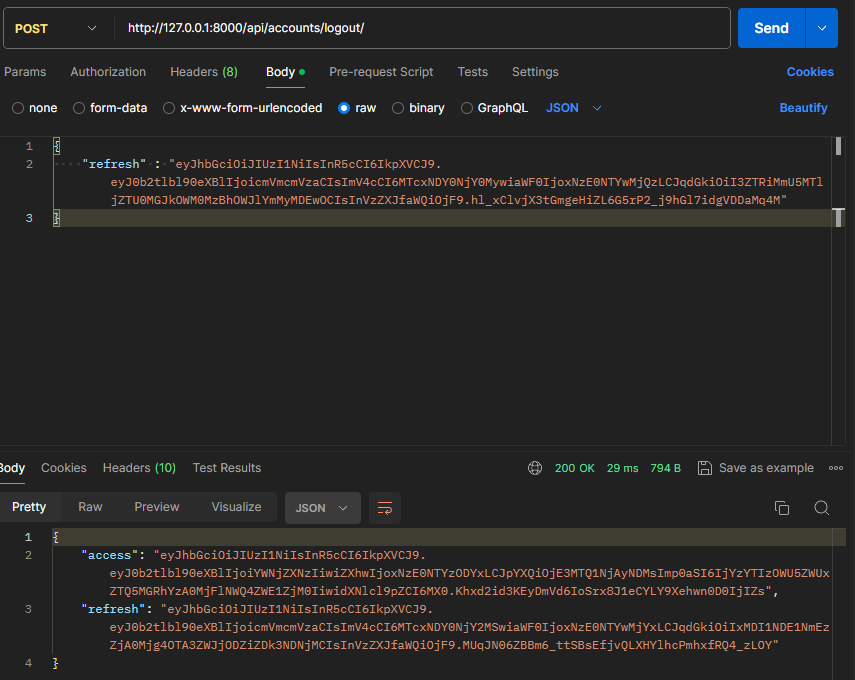The height and width of the screenshot is (680, 855).
Task: Click the save icon next to Save as example
Action: 705,468
